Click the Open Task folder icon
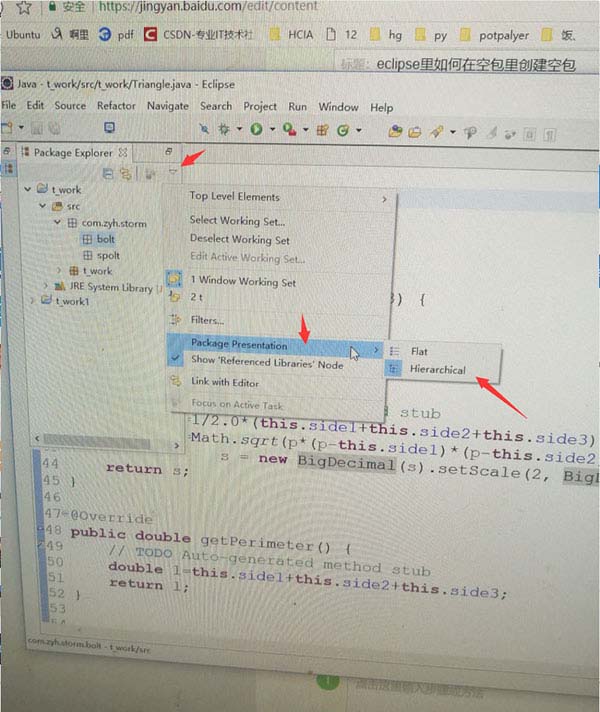Screen dimensions: 600x712 [415, 132]
